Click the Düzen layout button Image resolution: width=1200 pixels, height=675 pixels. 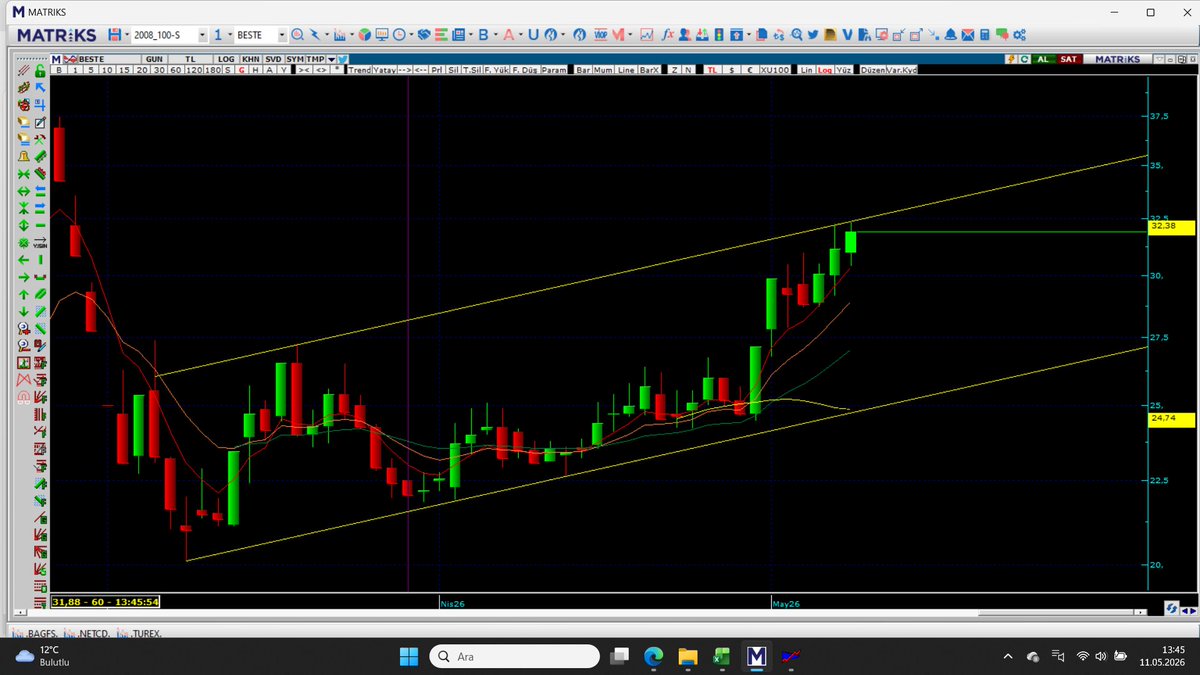pyautogui.click(x=873, y=70)
